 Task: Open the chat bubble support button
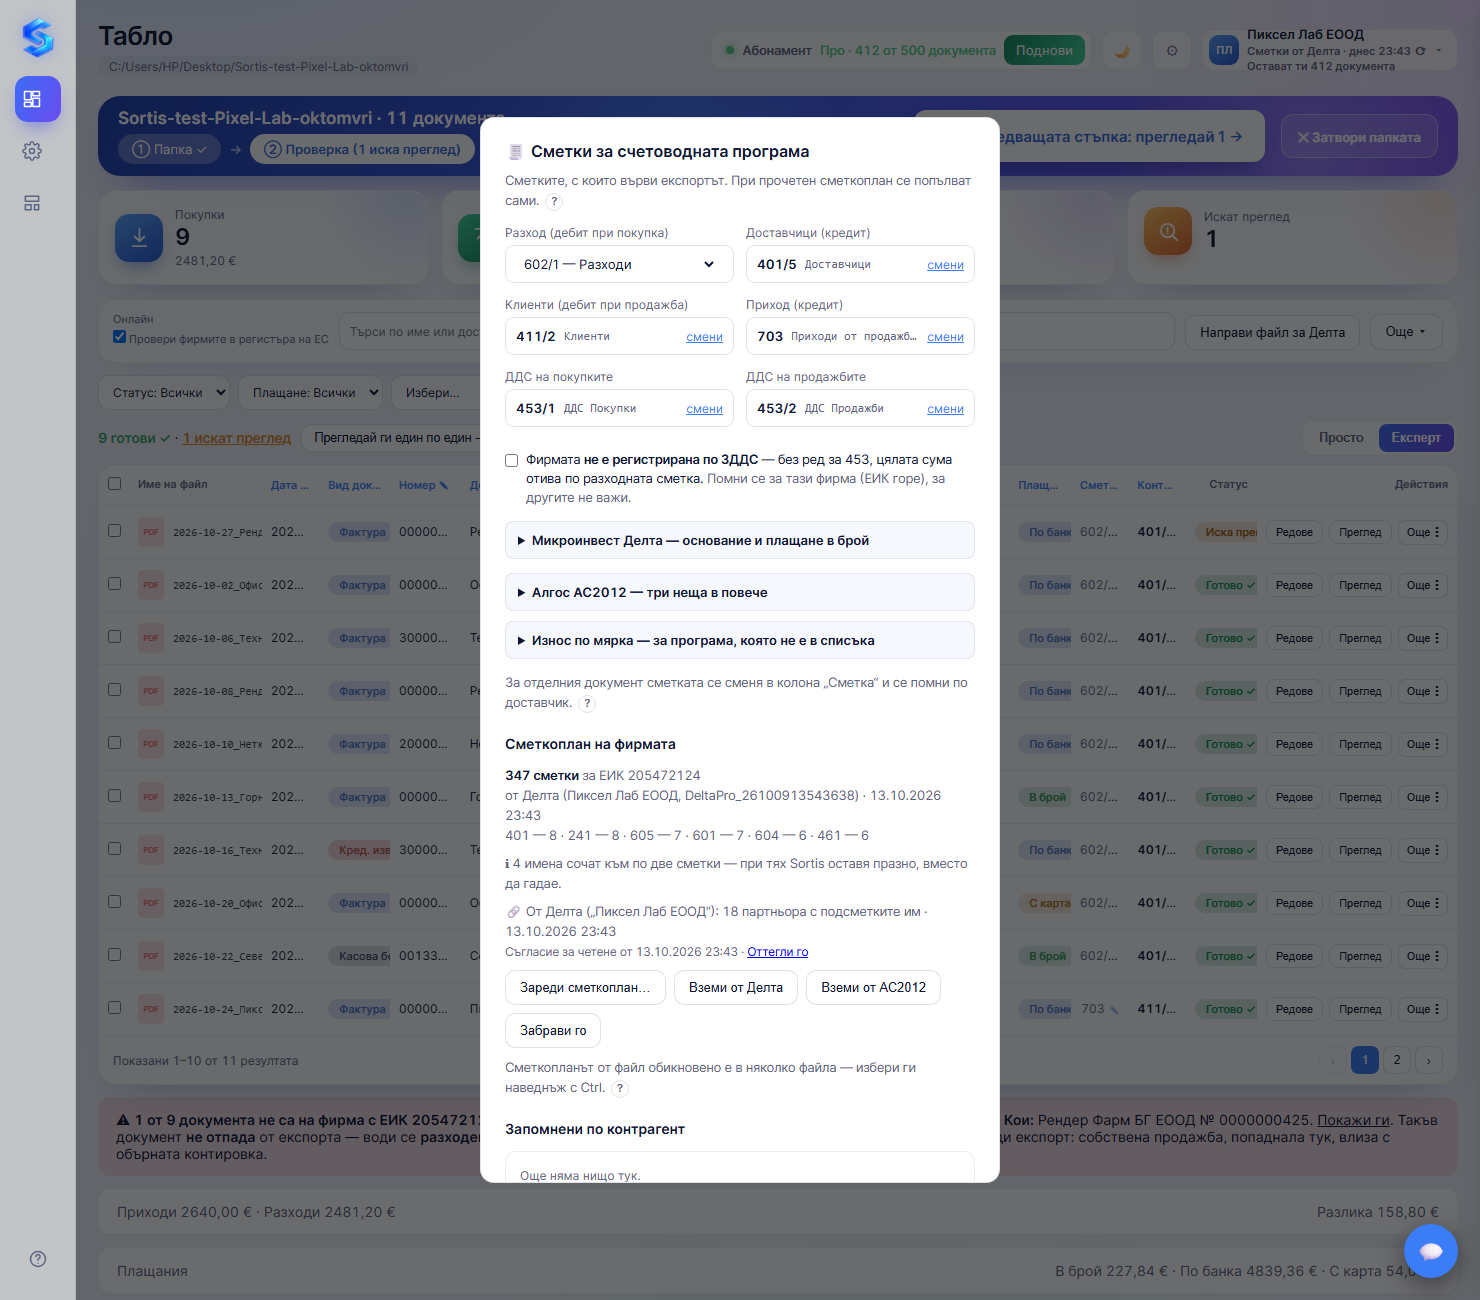[x=1431, y=1251]
